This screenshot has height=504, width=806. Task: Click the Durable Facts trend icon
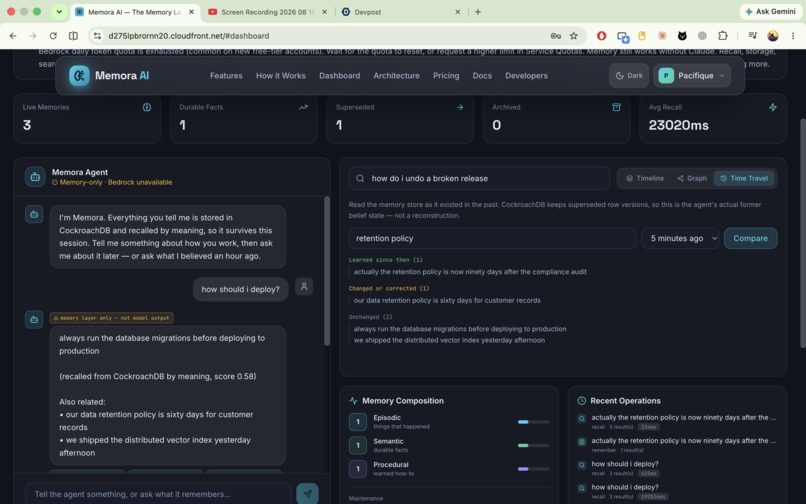pos(303,107)
